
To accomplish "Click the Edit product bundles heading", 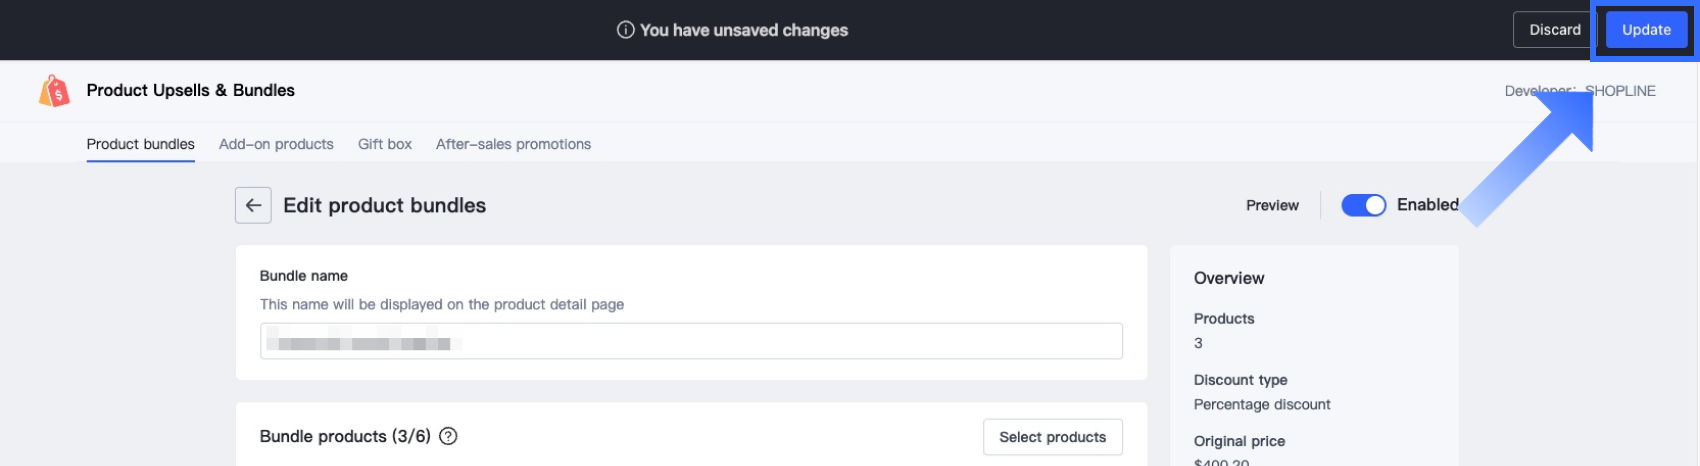I will point(385,205).
